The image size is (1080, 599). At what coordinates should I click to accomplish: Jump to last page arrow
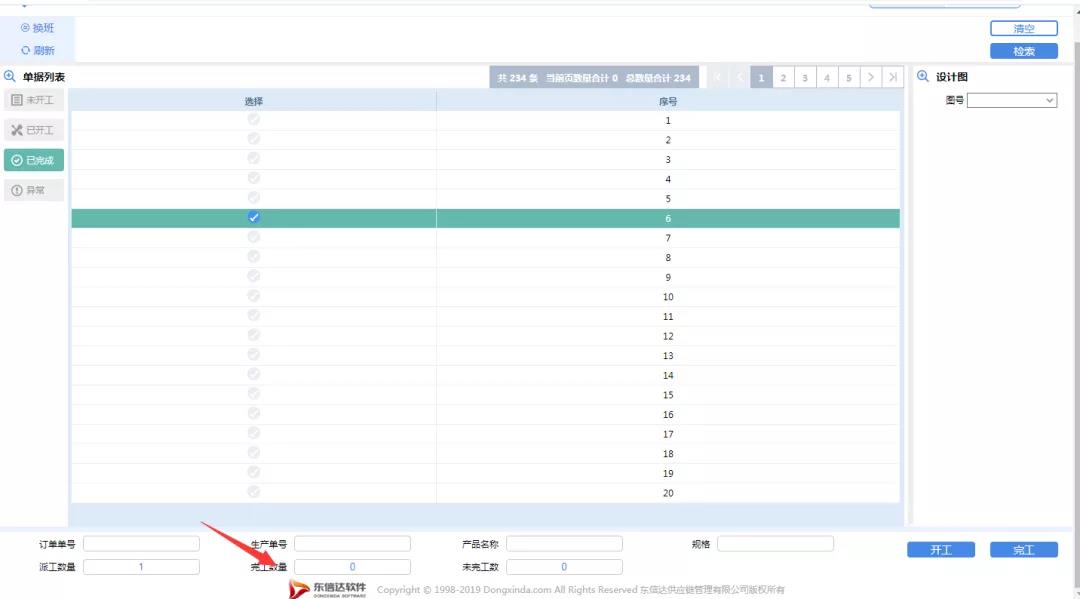pyautogui.click(x=893, y=78)
